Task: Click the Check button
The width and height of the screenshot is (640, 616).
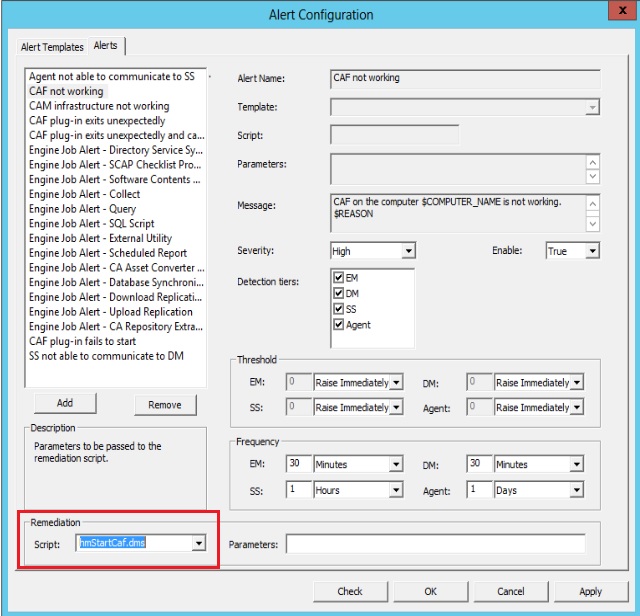Action: point(350,591)
